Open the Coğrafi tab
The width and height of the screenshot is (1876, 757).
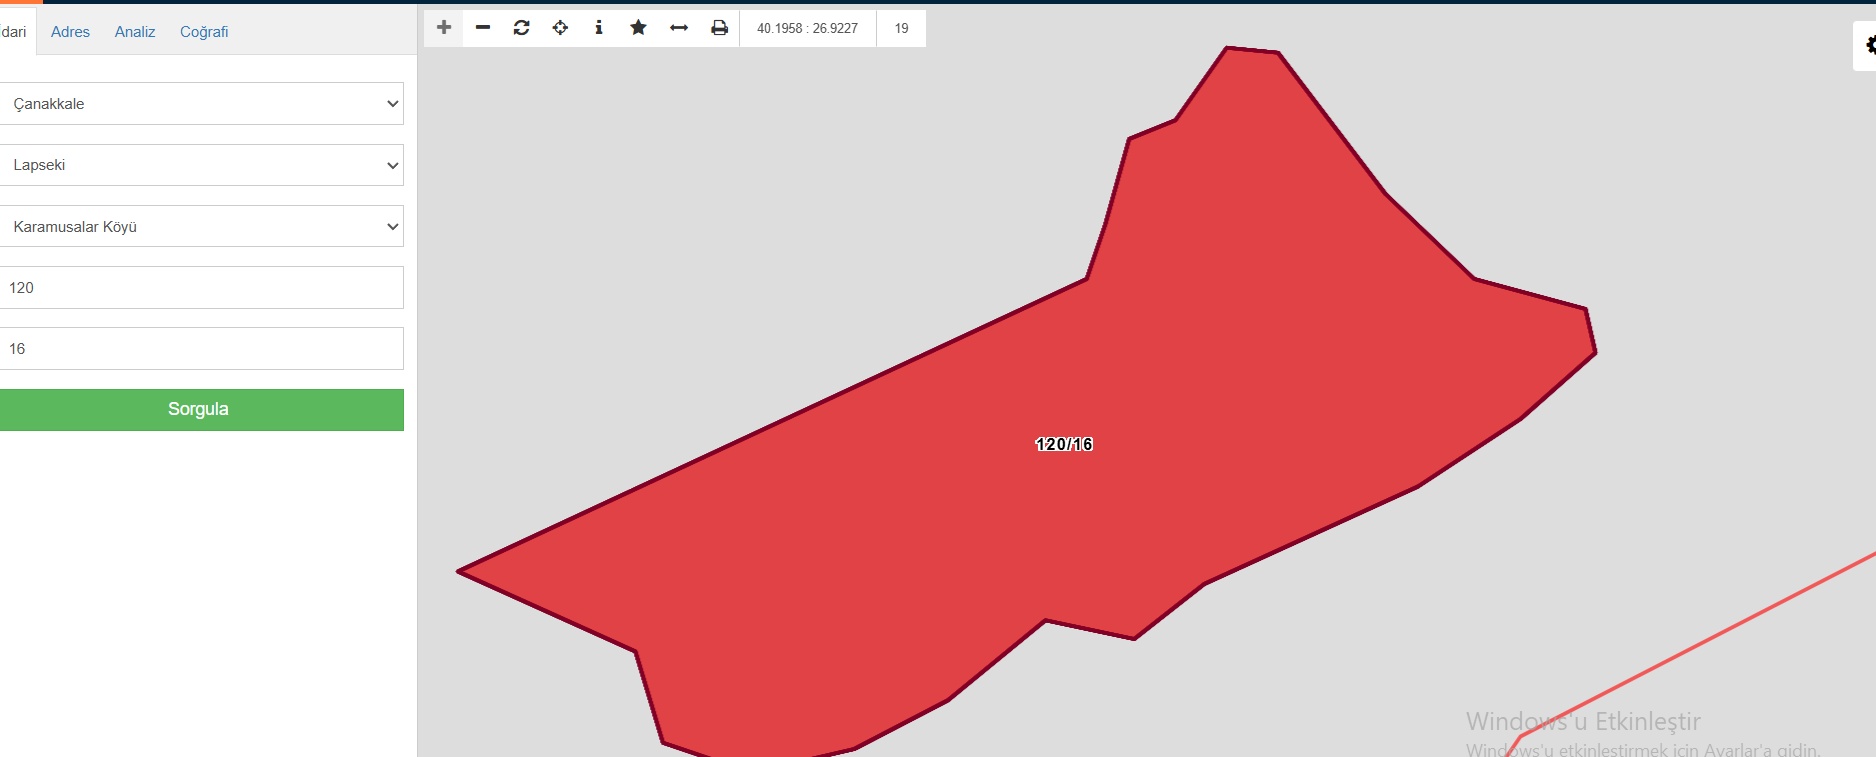pyautogui.click(x=204, y=32)
